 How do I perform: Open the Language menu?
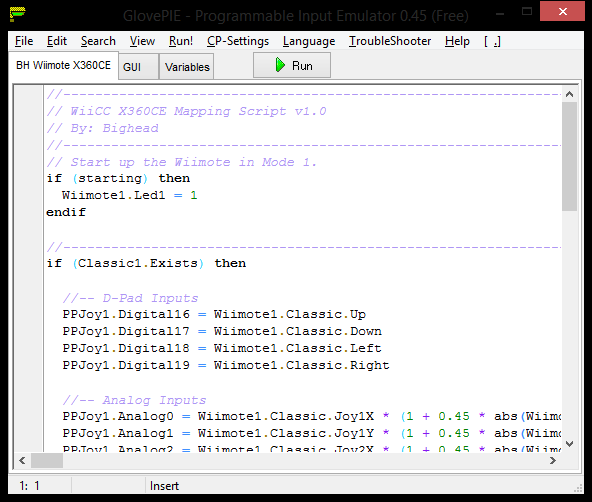309,41
